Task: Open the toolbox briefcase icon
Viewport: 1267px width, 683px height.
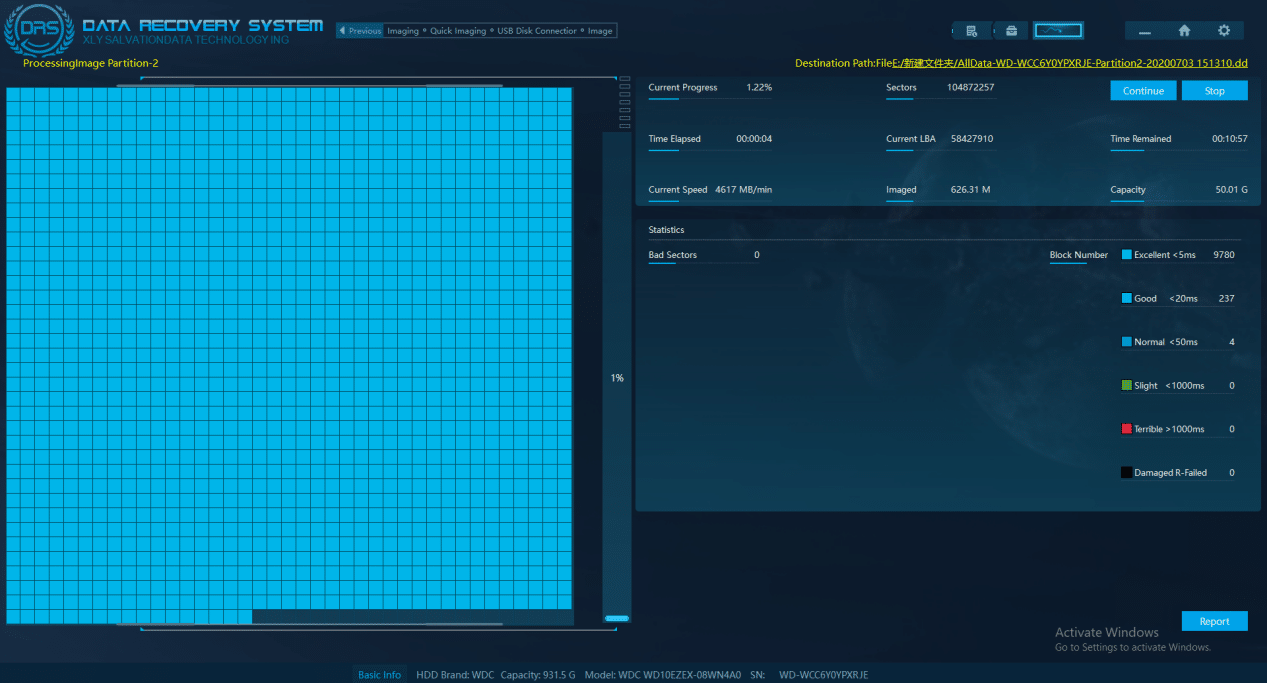Action: point(1011,31)
